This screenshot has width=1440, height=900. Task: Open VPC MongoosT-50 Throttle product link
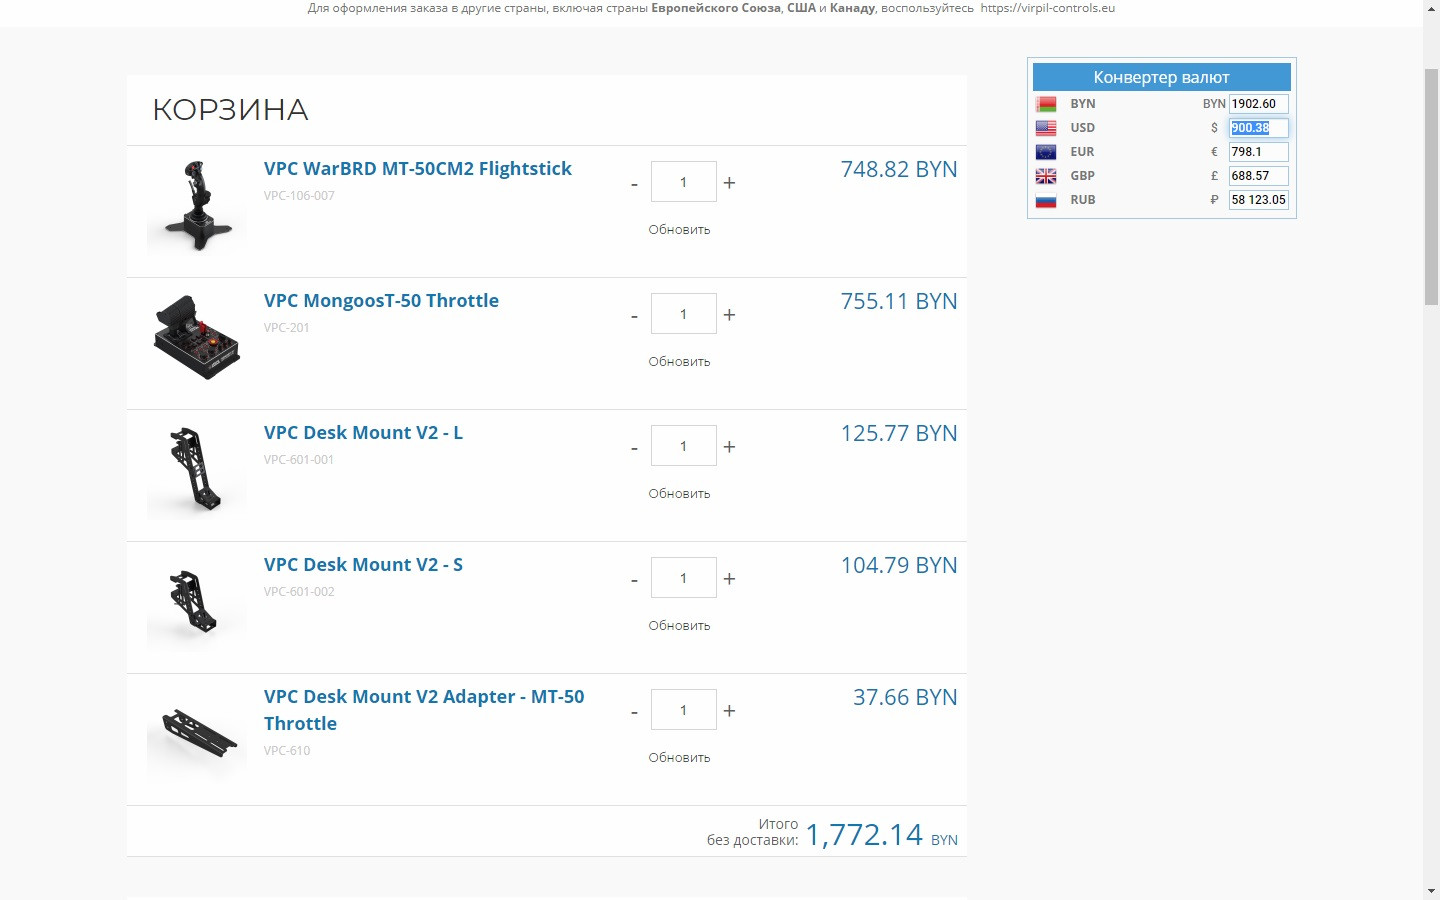(x=381, y=301)
